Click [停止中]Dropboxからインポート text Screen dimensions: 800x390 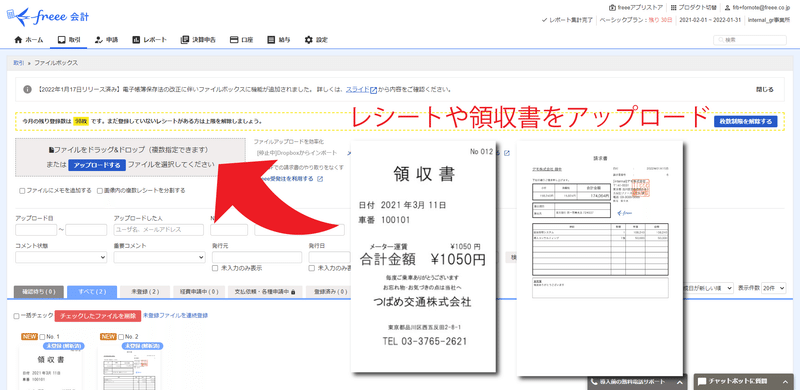297,153
